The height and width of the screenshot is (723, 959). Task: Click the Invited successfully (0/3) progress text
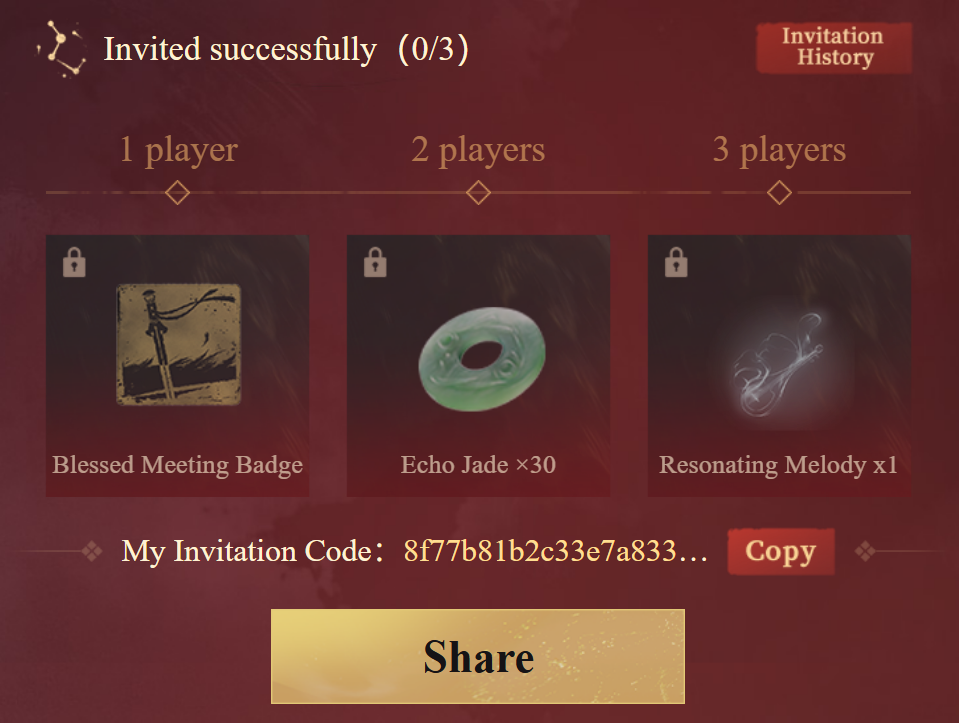pyautogui.click(x=286, y=49)
